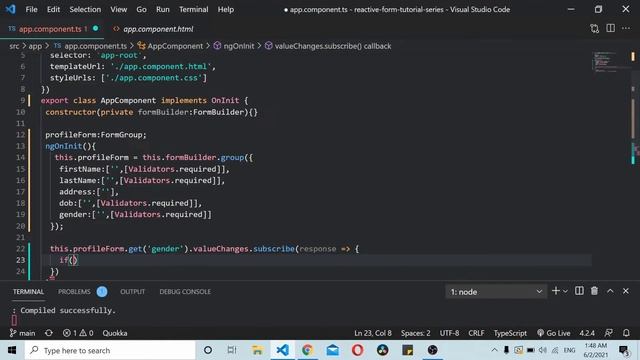Split the editor to the right

tap(610, 28)
